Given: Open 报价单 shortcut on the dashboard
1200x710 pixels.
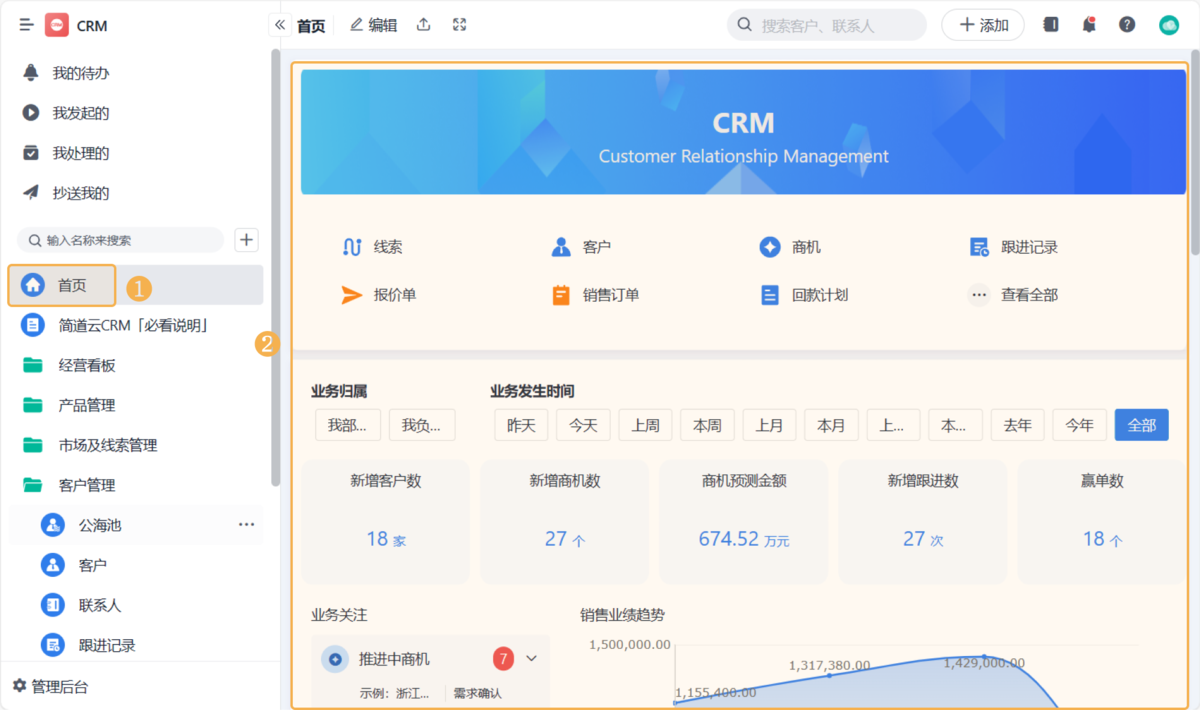Looking at the screenshot, I should coord(379,295).
